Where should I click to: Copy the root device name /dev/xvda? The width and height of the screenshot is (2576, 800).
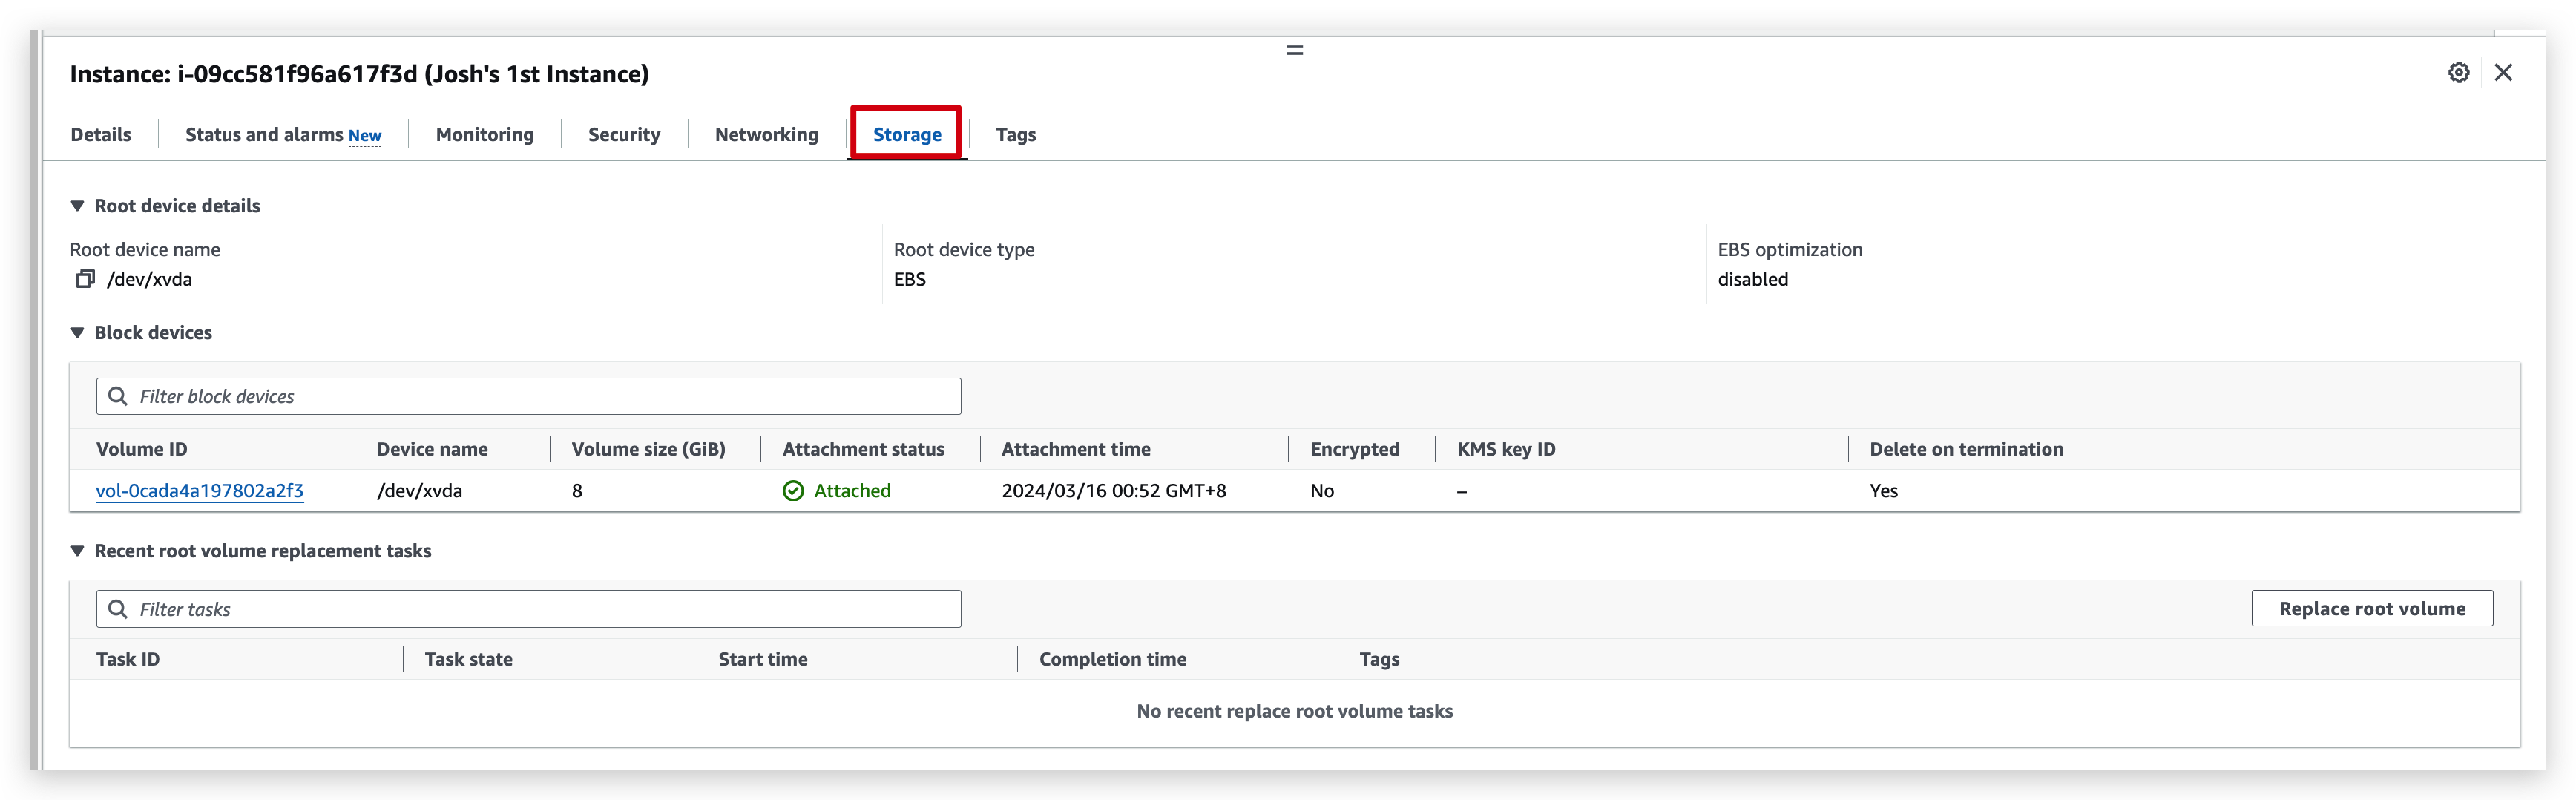click(85, 278)
